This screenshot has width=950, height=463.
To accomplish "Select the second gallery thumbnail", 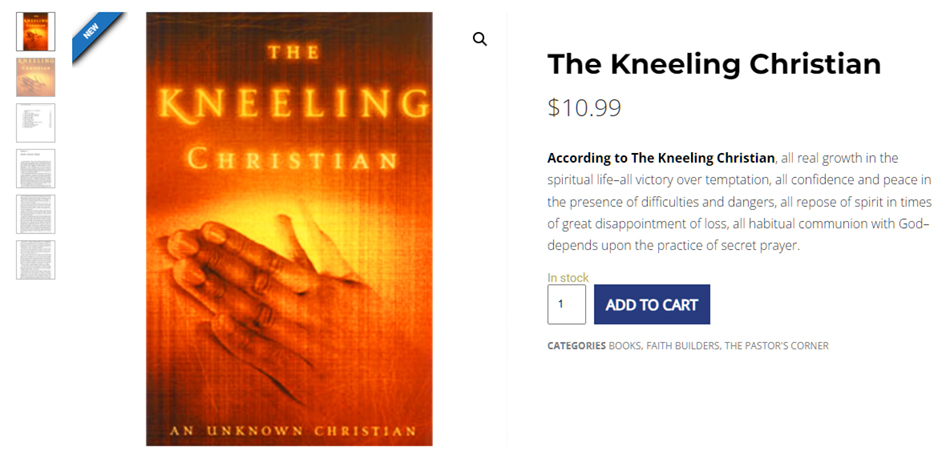I will click(x=36, y=77).
